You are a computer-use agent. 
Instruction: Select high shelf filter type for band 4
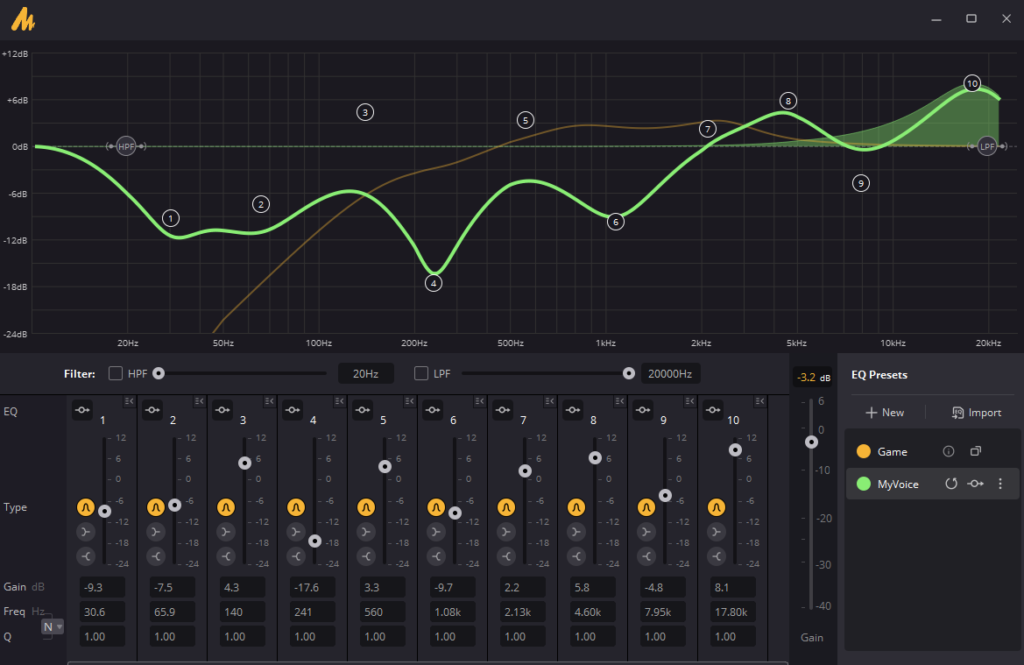(x=295, y=556)
